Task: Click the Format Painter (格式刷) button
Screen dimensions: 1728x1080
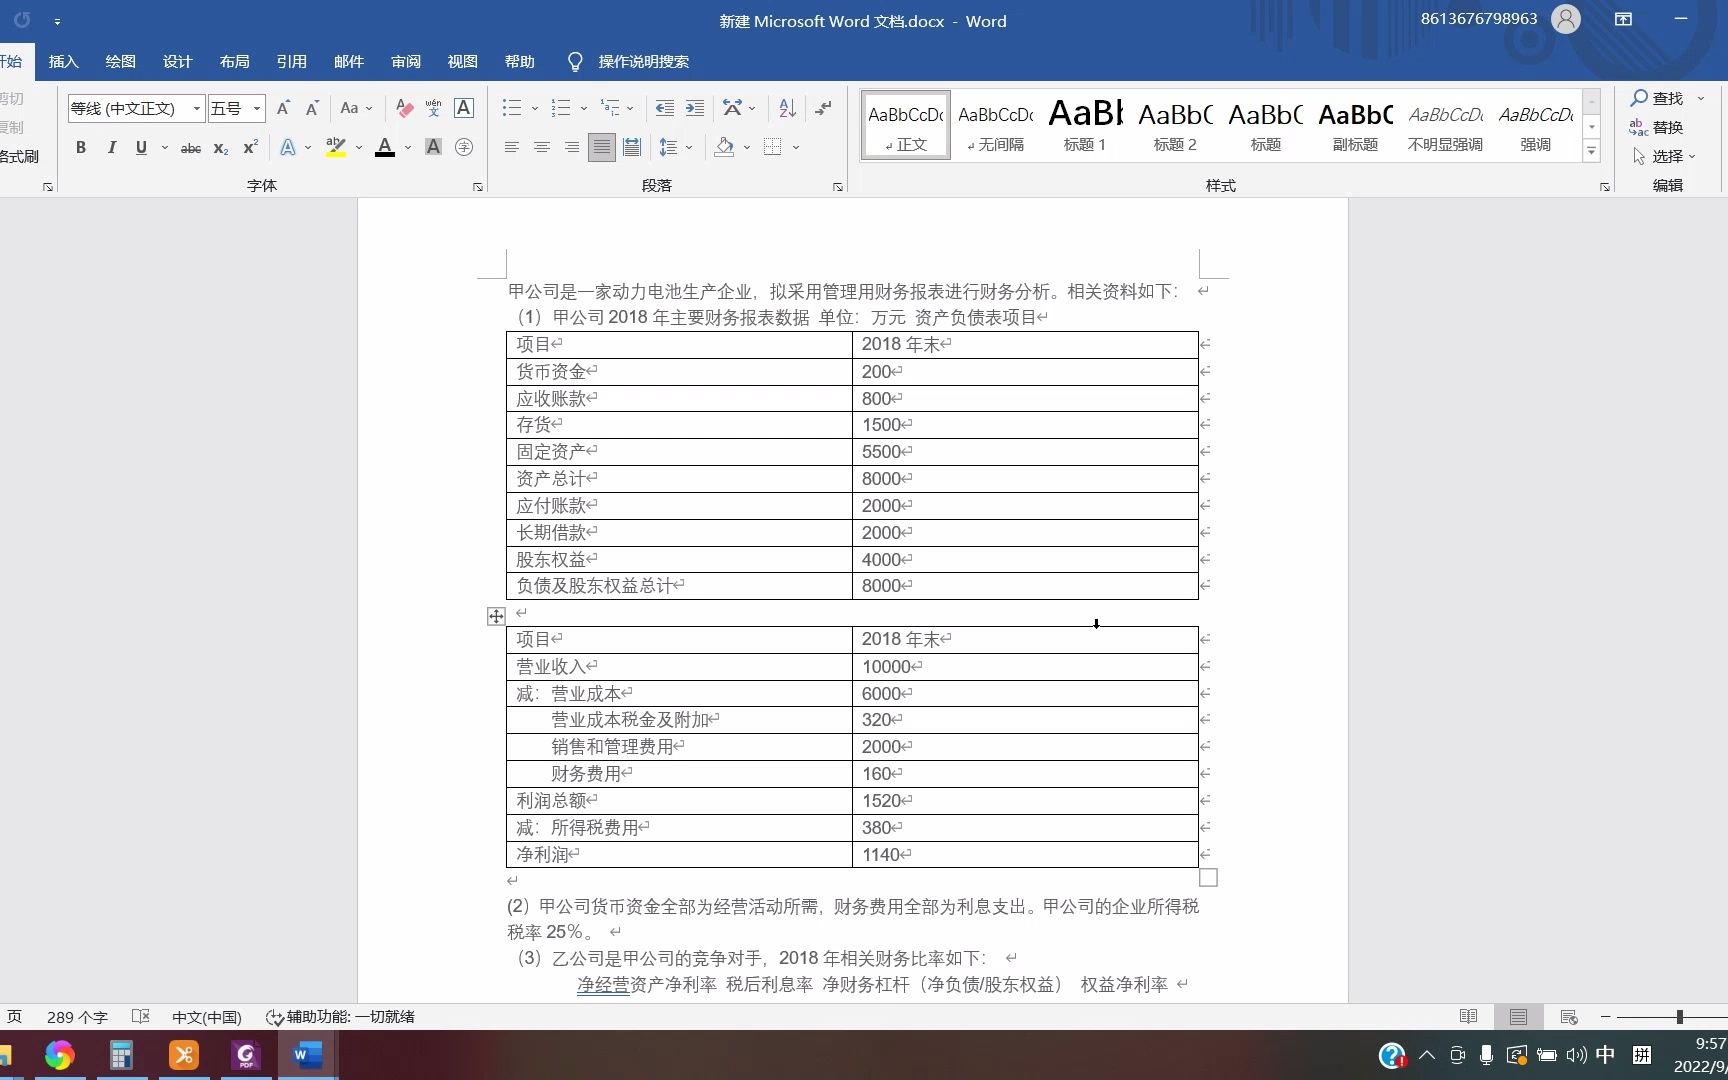Action: (x=19, y=156)
